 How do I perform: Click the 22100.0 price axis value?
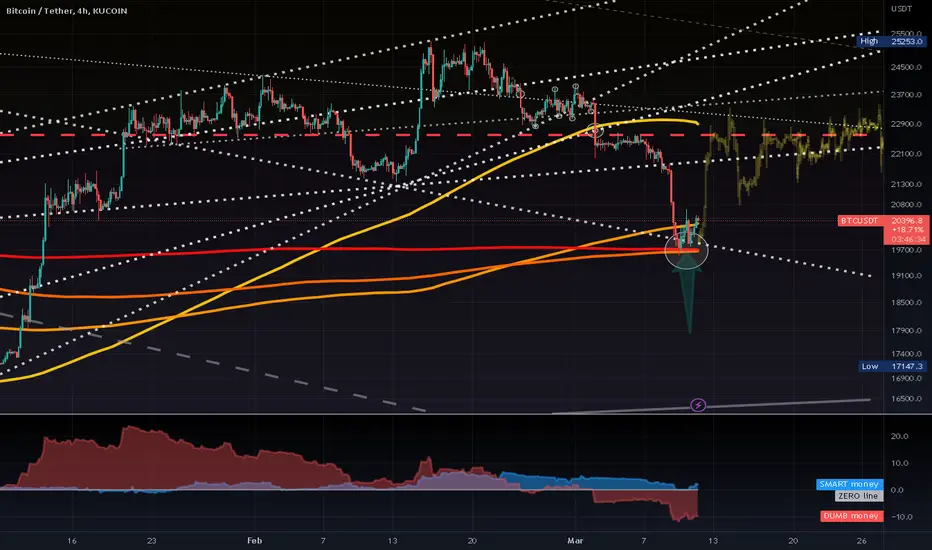906,154
